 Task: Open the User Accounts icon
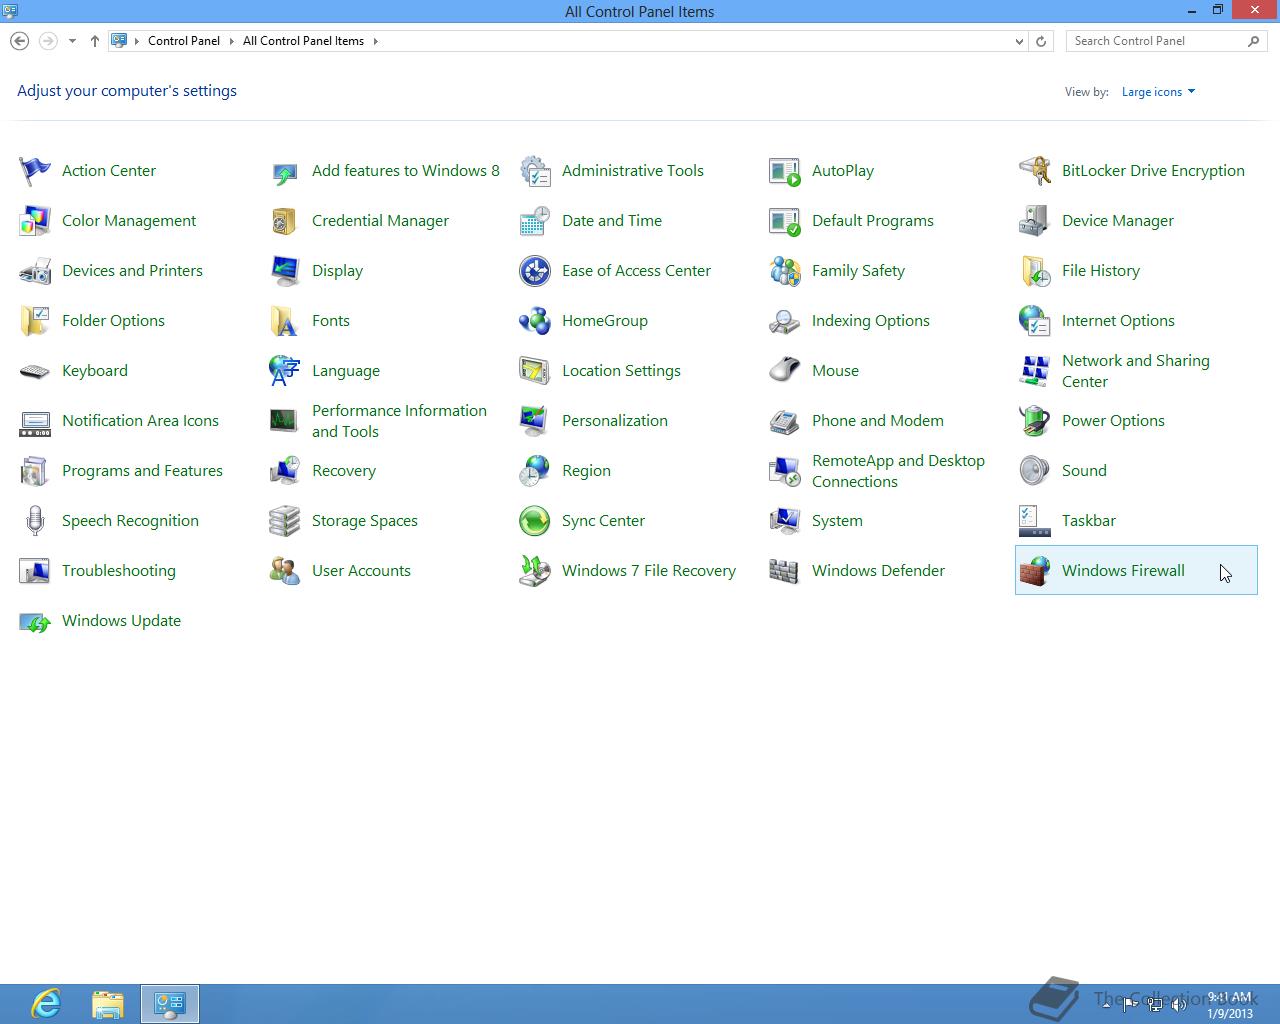[x=285, y=571]
